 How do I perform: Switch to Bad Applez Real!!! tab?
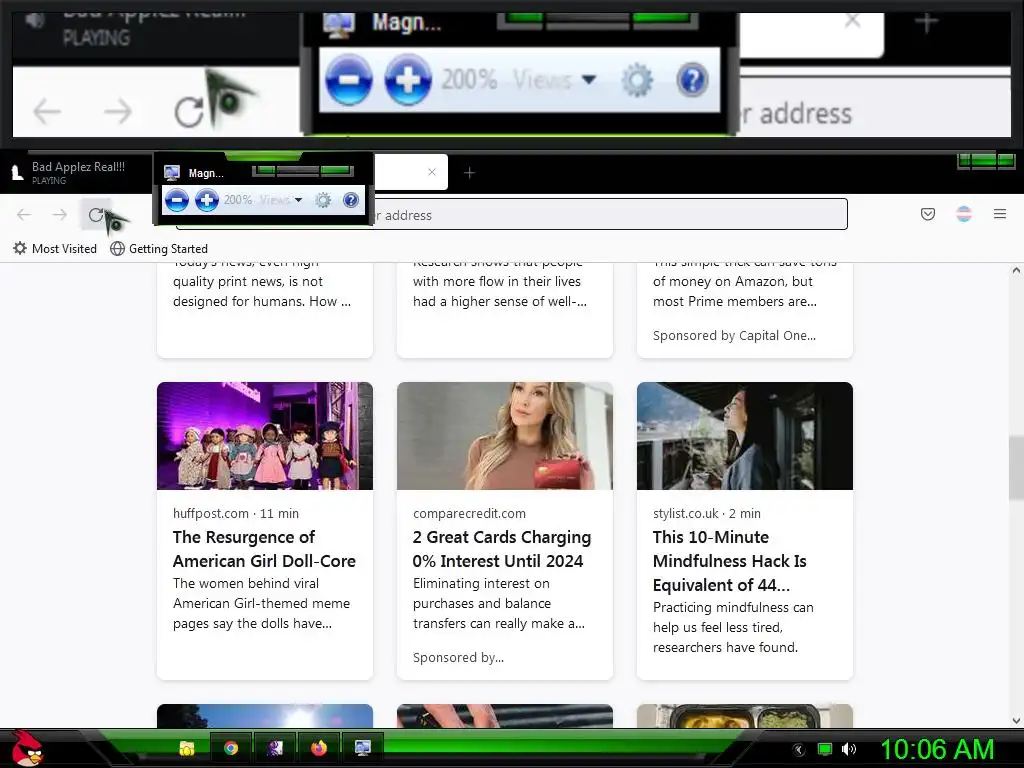[76, 172]
